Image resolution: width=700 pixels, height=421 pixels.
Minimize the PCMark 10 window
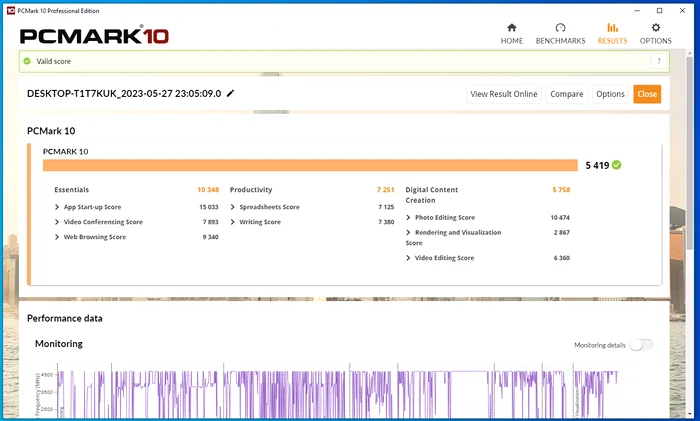(638, 10)
